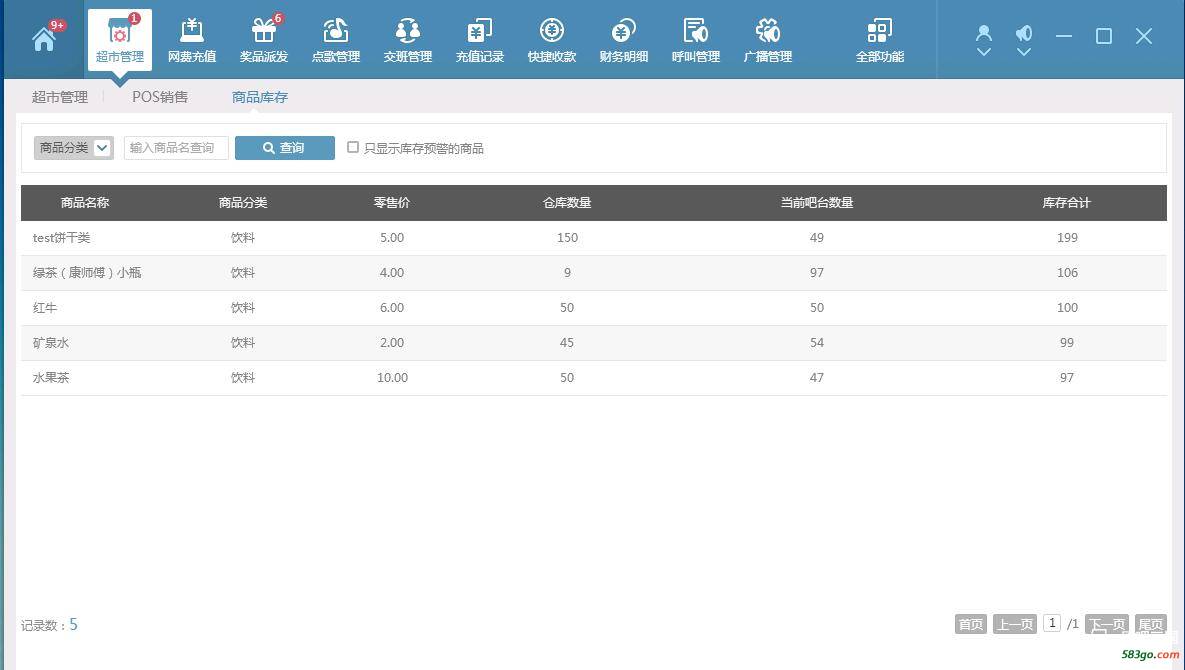This screenshot has width=1185, height=670.
Task: Switch to the 超市管理 sub-tab
Action: point(60,97)
